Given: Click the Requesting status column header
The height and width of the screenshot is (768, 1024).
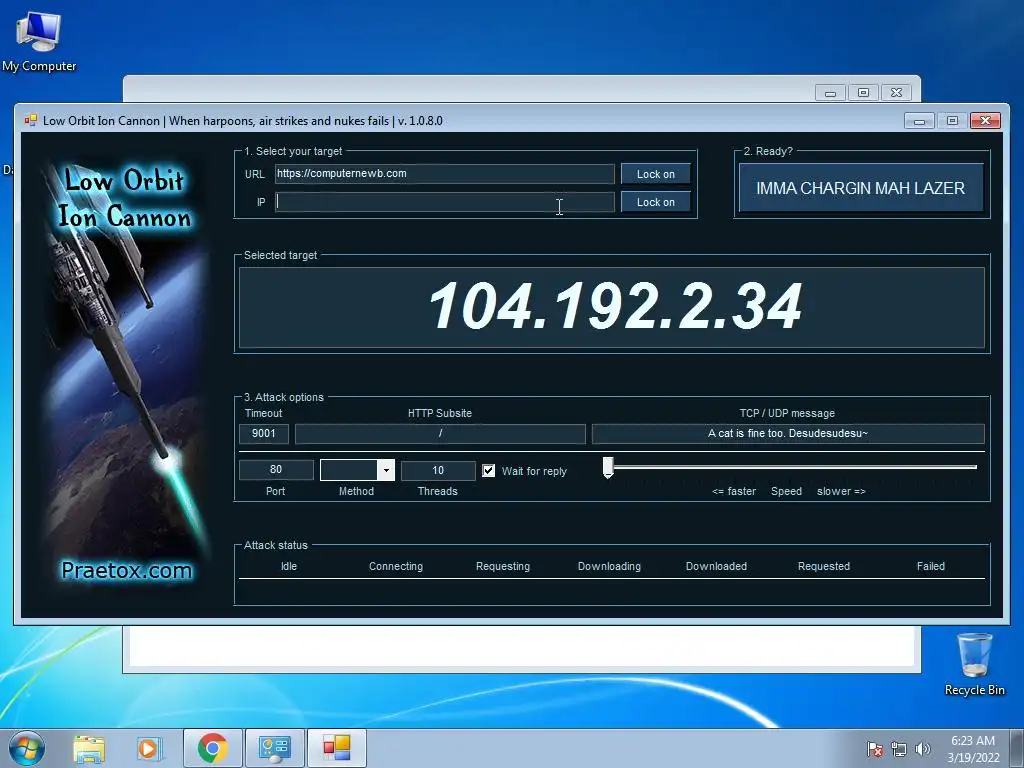Looking at the screenshot, I should point(503,566).
